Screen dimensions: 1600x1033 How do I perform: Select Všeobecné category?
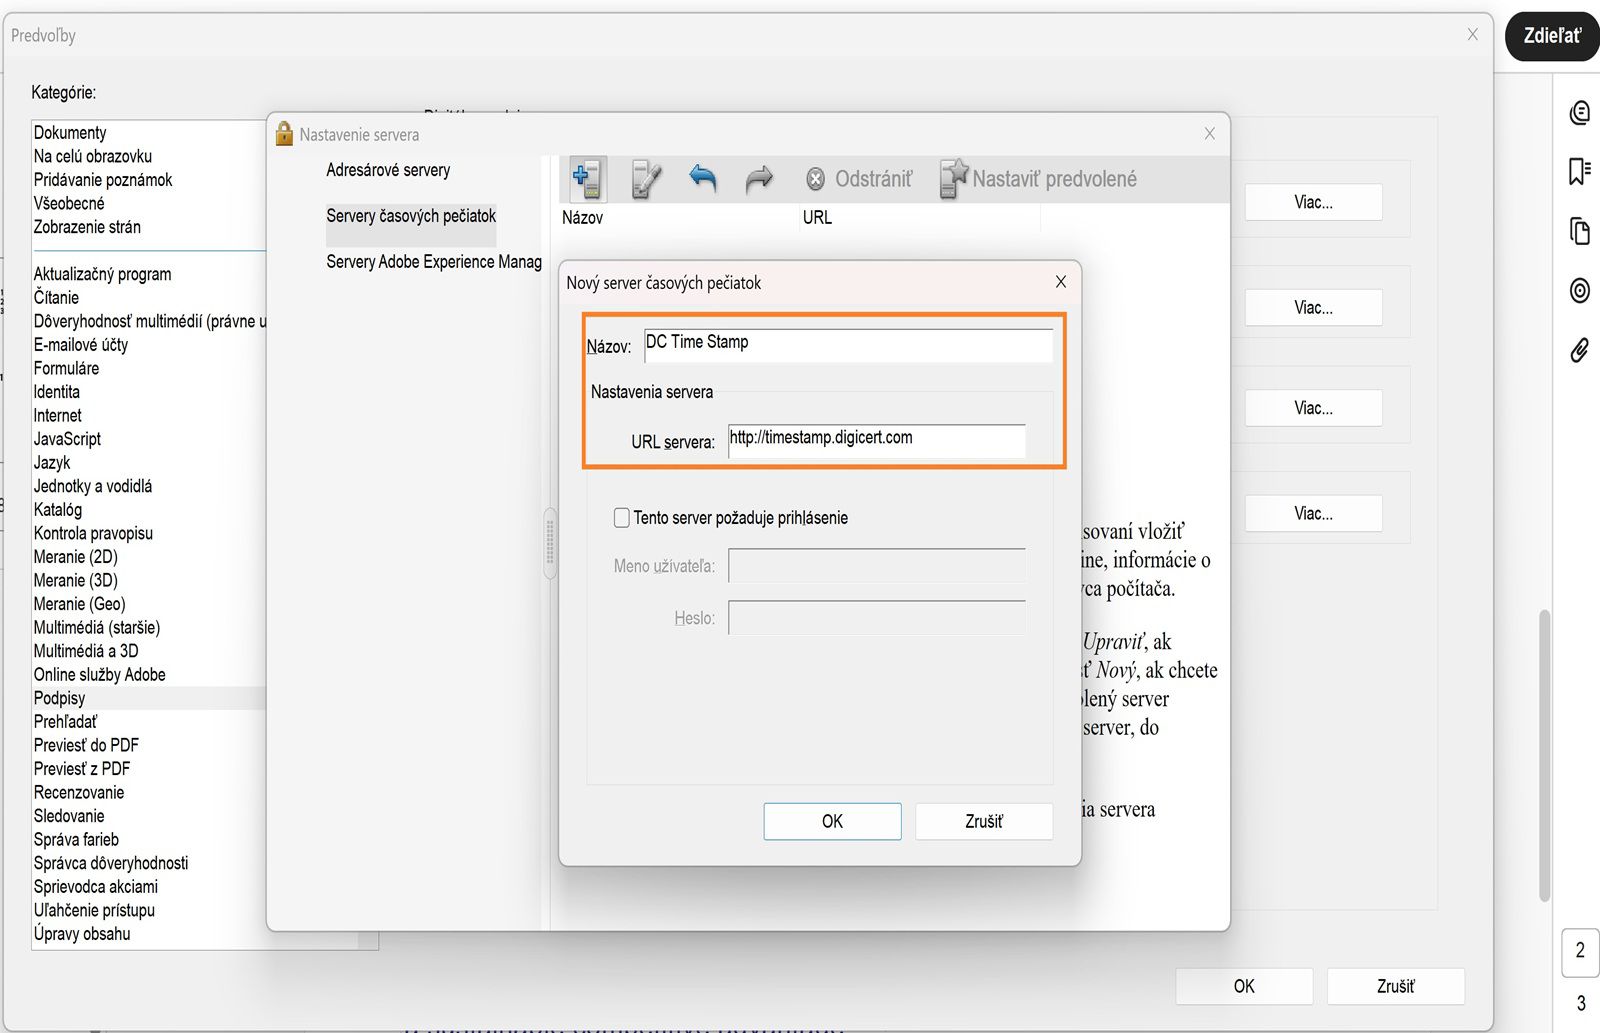[69, 203]
